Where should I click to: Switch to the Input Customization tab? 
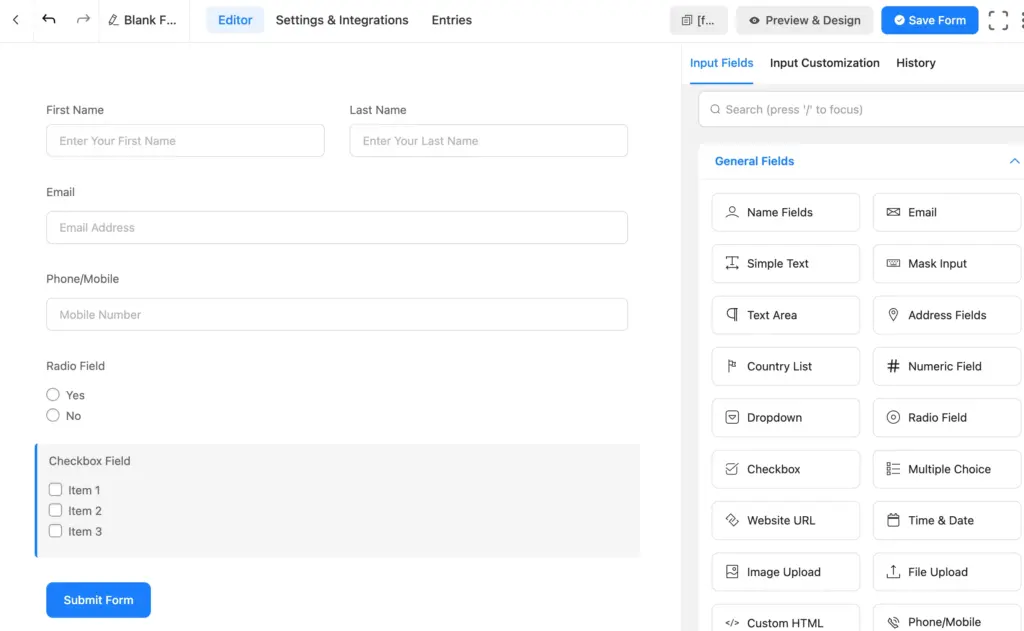[x=824, y=62]
